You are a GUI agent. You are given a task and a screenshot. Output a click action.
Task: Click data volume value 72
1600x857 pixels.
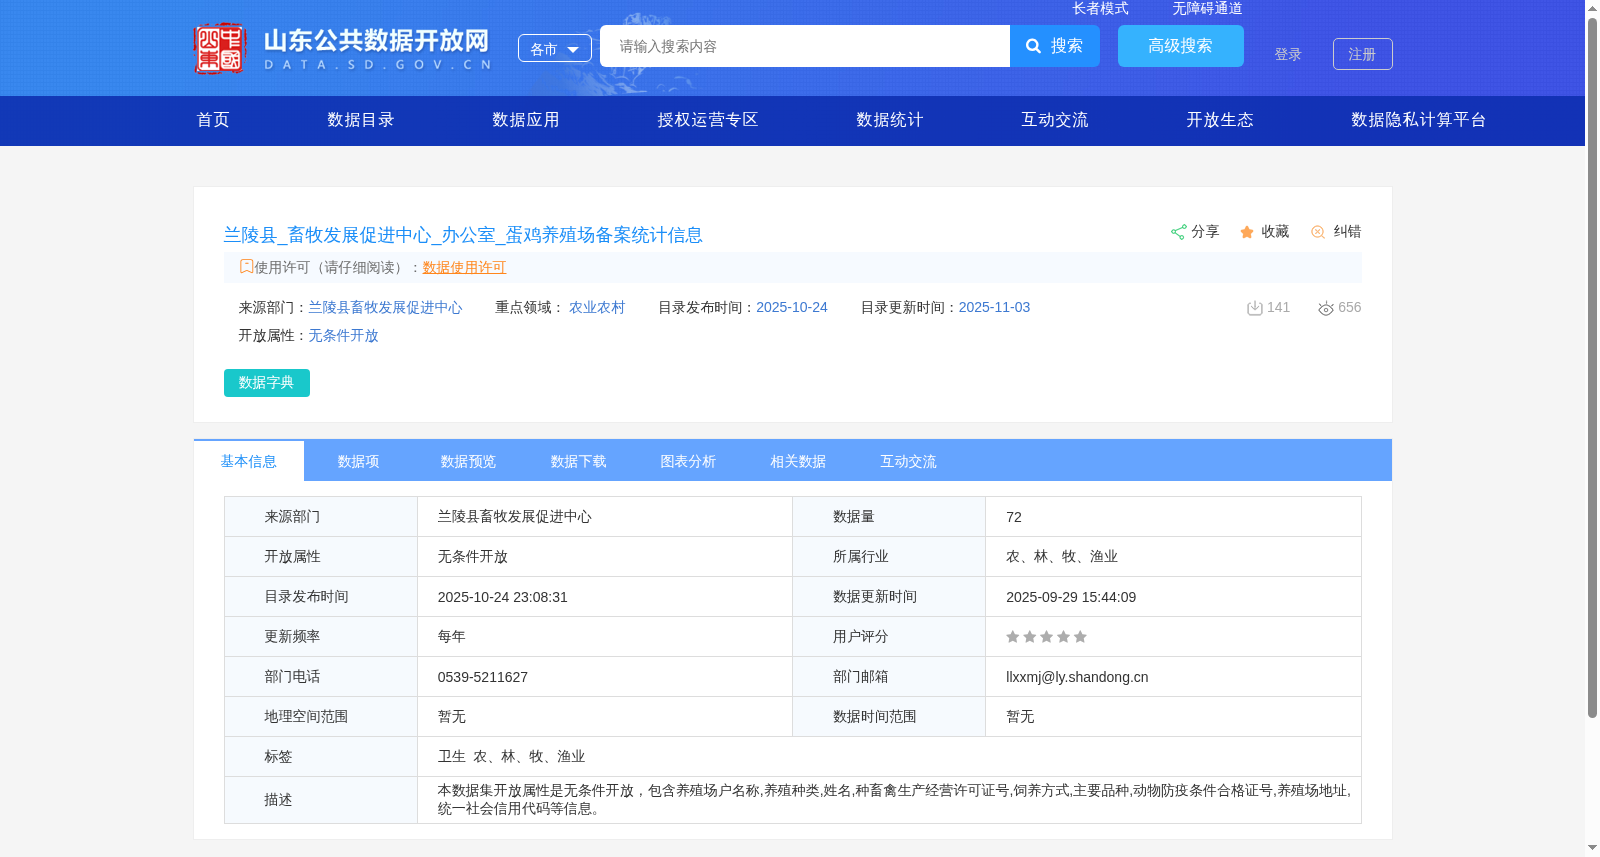(x=1014, y=517)
